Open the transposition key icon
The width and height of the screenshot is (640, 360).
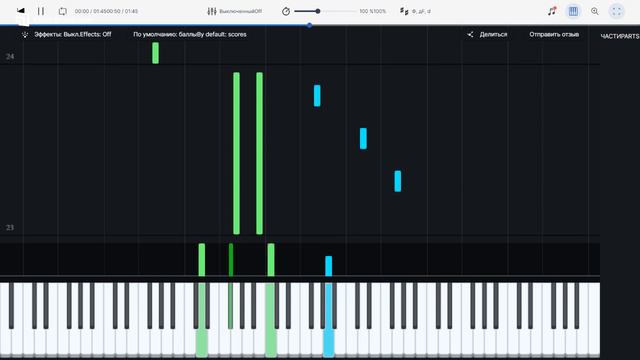tap(404, 11)
